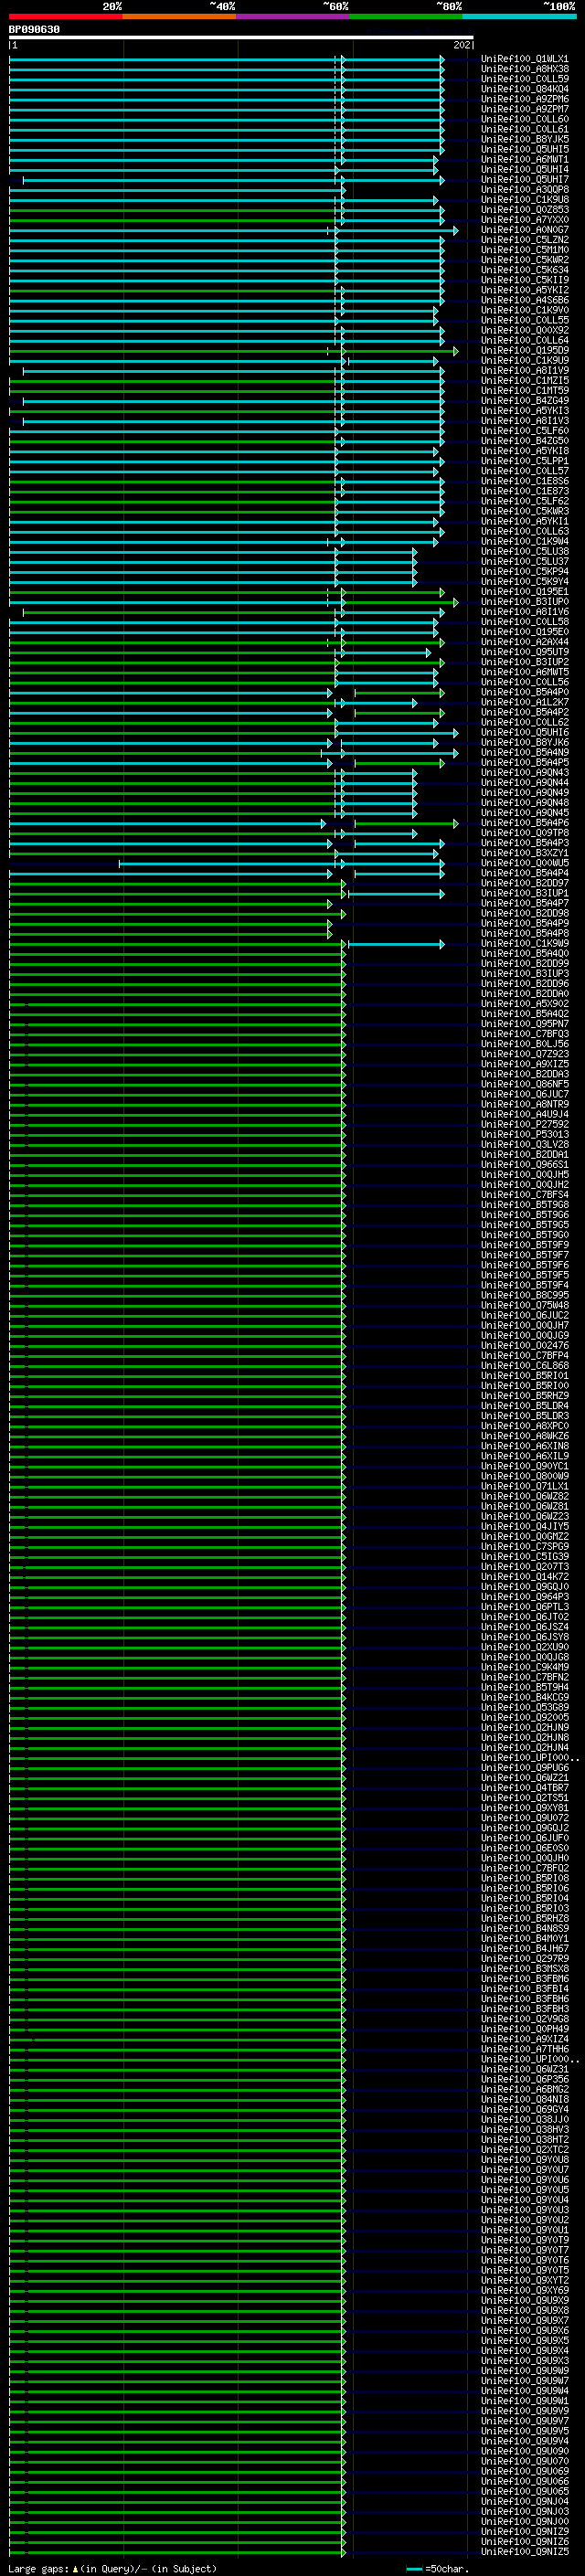Select the UniRef100_C5K634 label
The height and width of the screenshot is (2576, 585).
click(x=525, y=270)
